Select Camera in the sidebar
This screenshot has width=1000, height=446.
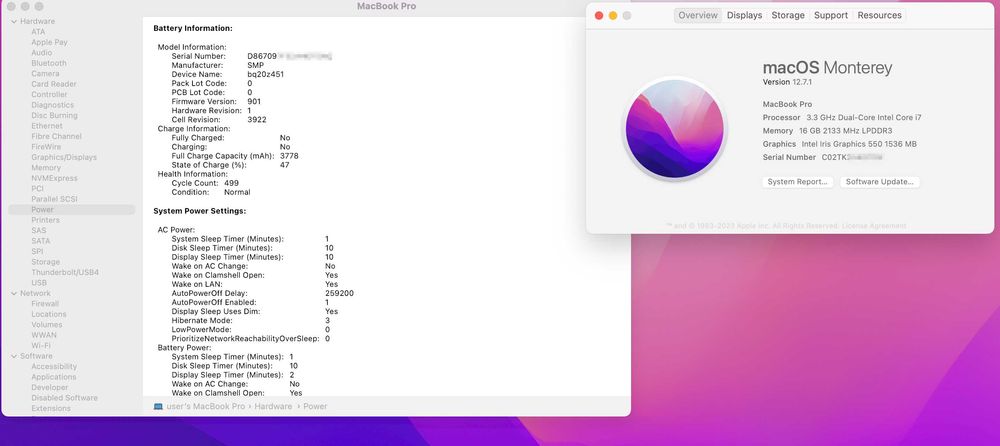[45, 73]
